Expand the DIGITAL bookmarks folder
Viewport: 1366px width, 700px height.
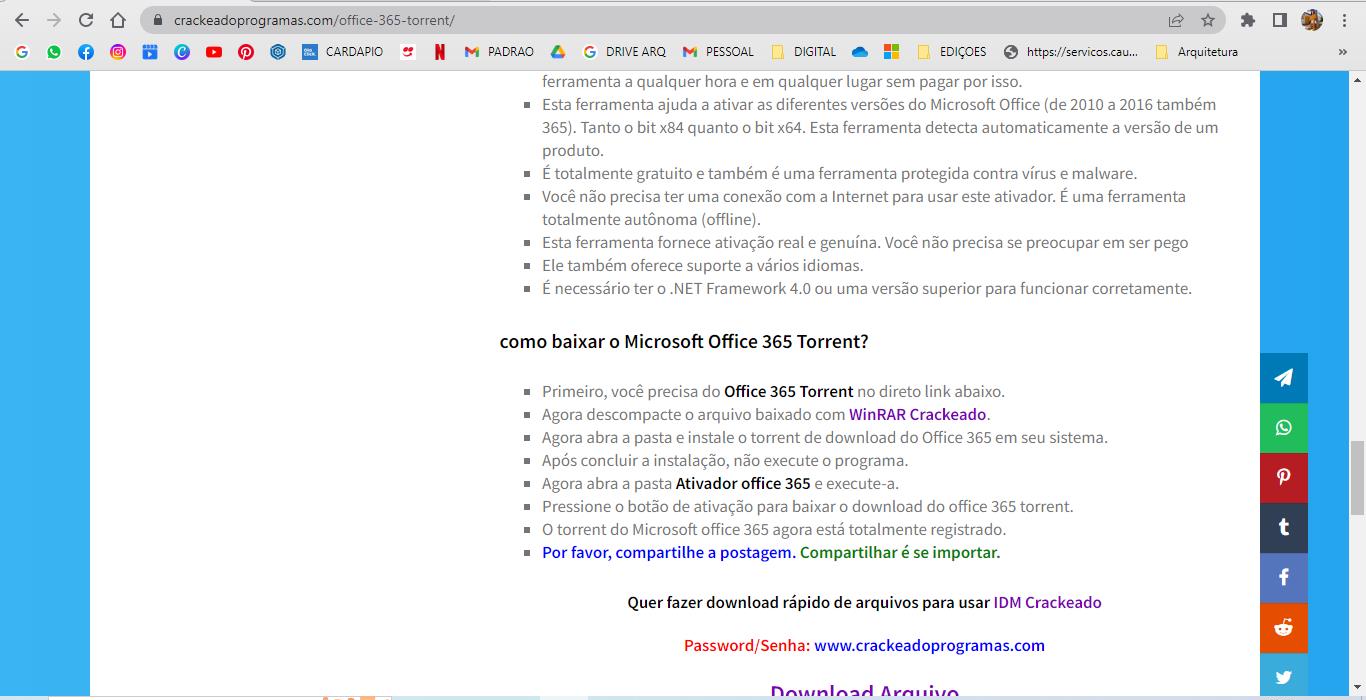(803, 52)
